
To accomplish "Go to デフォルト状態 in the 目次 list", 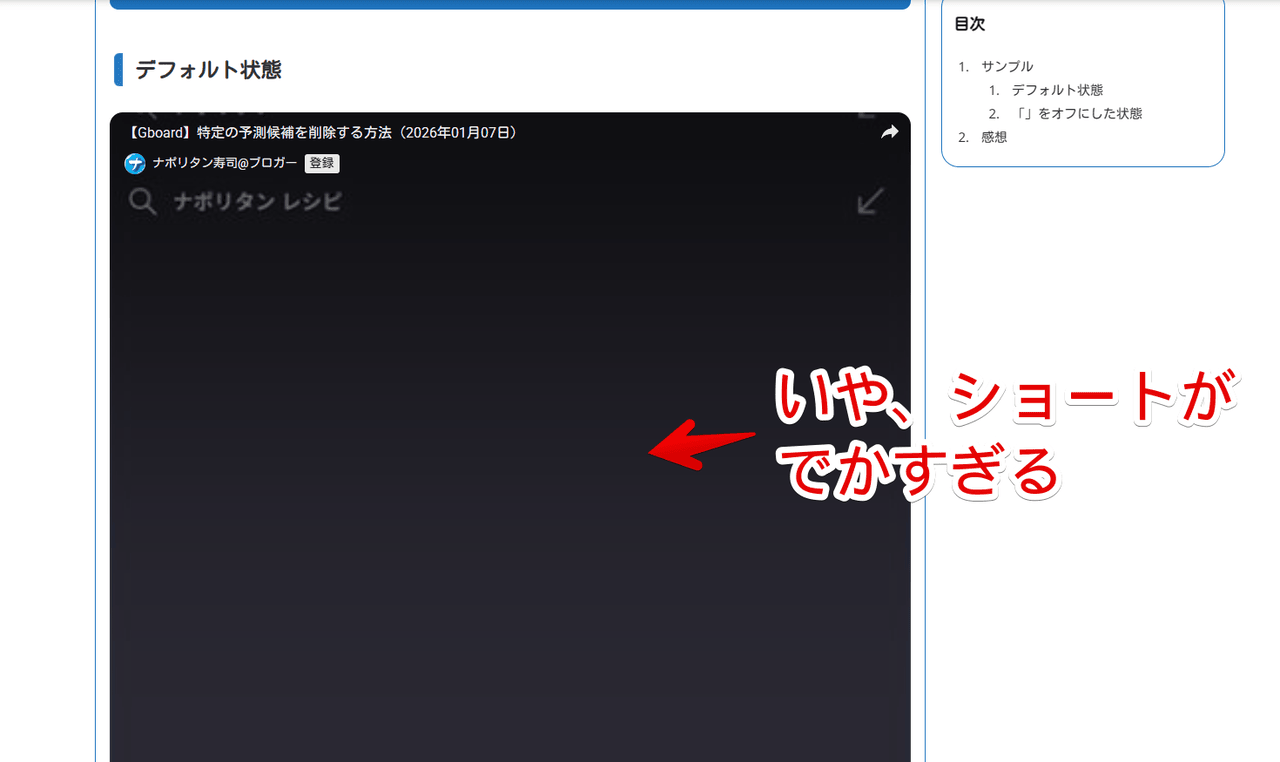I will pos(1057,90).
